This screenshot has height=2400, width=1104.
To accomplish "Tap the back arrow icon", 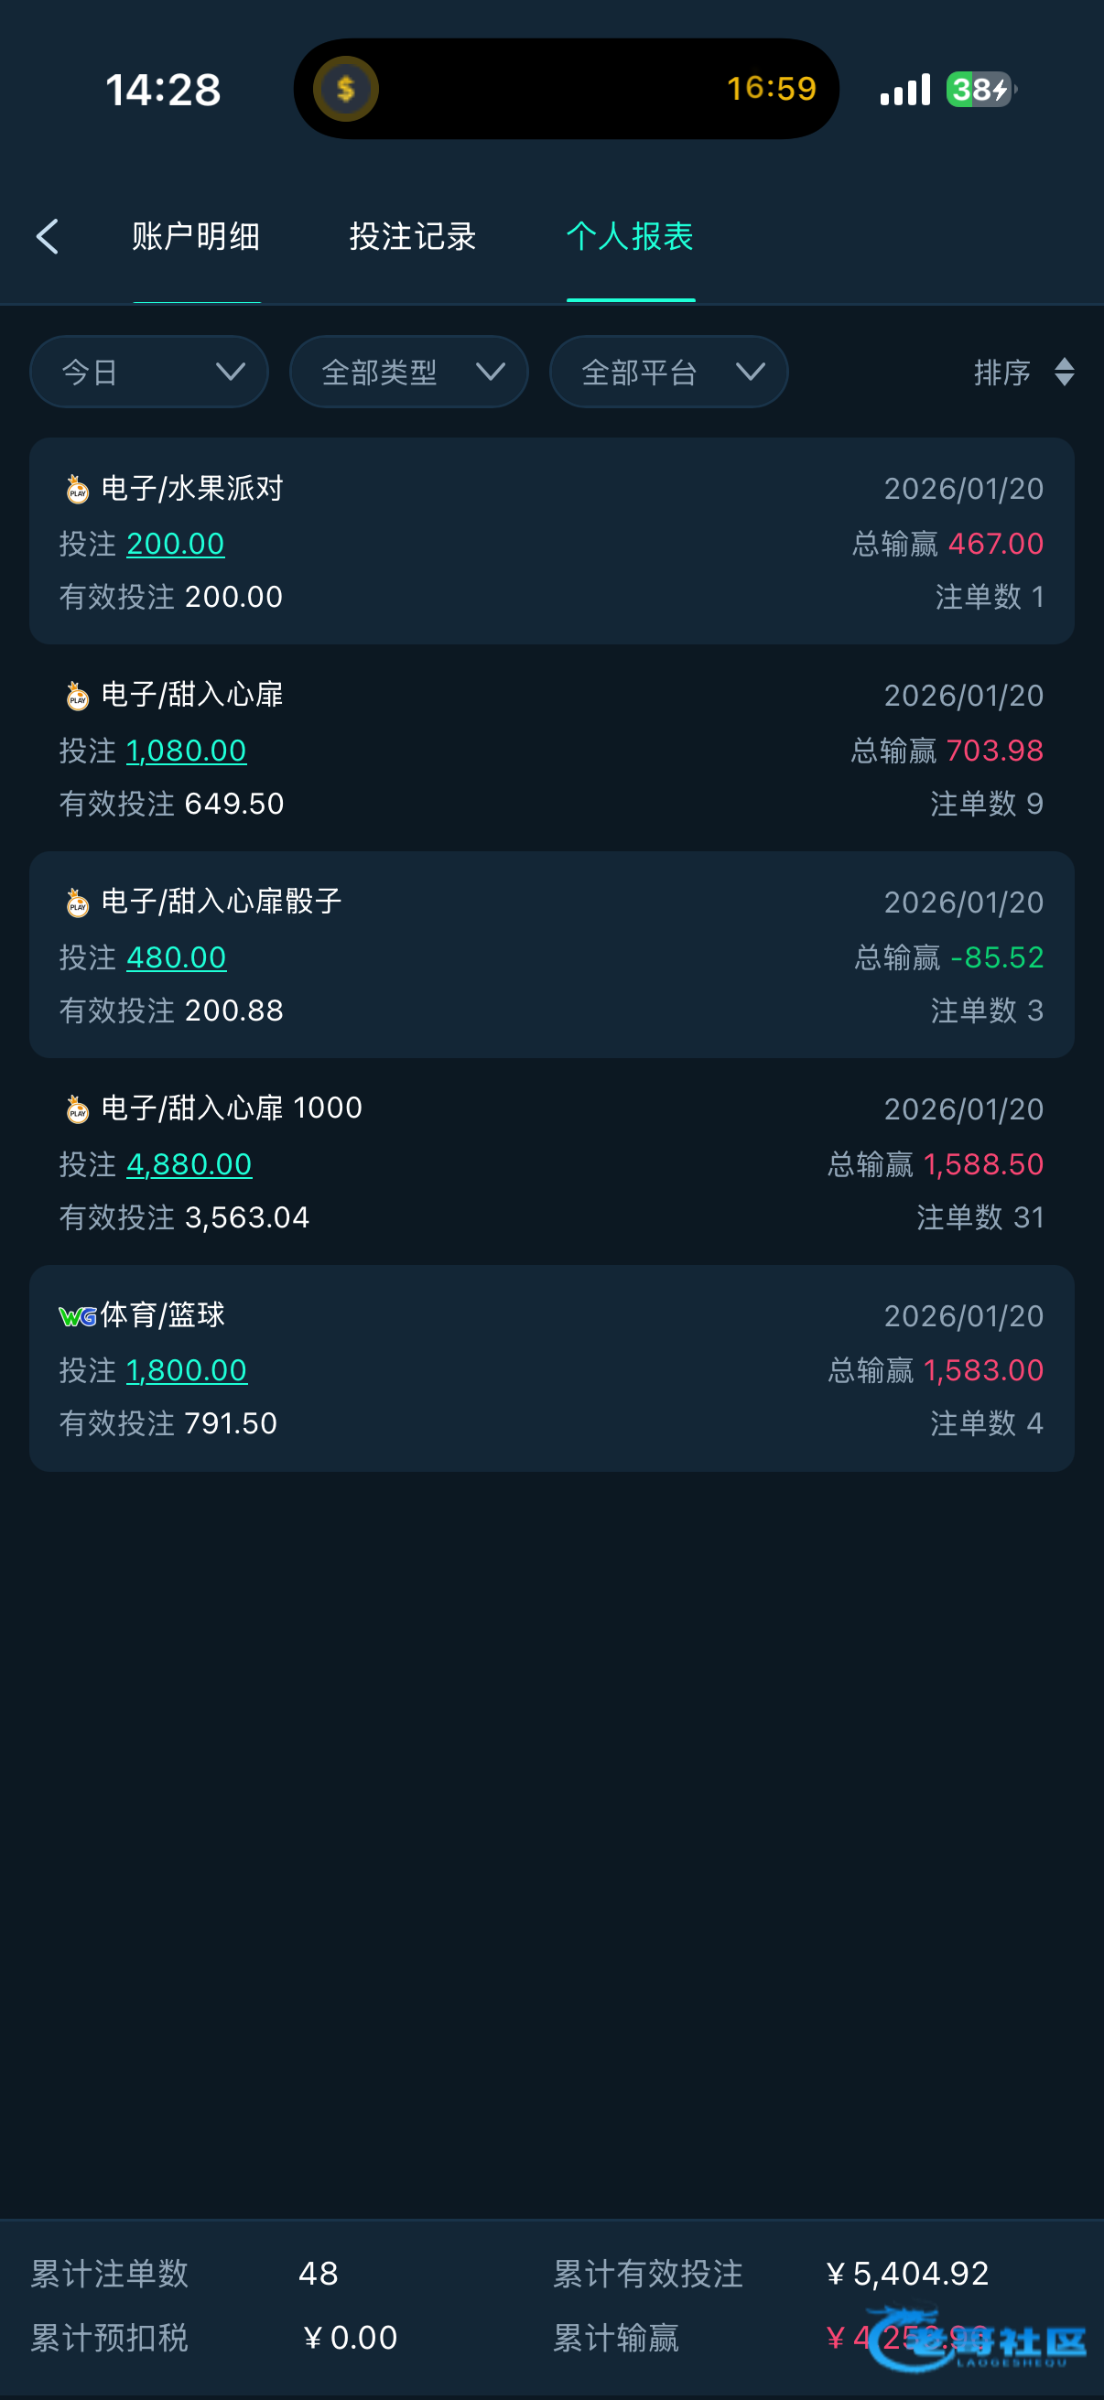I will click(47, 237).
